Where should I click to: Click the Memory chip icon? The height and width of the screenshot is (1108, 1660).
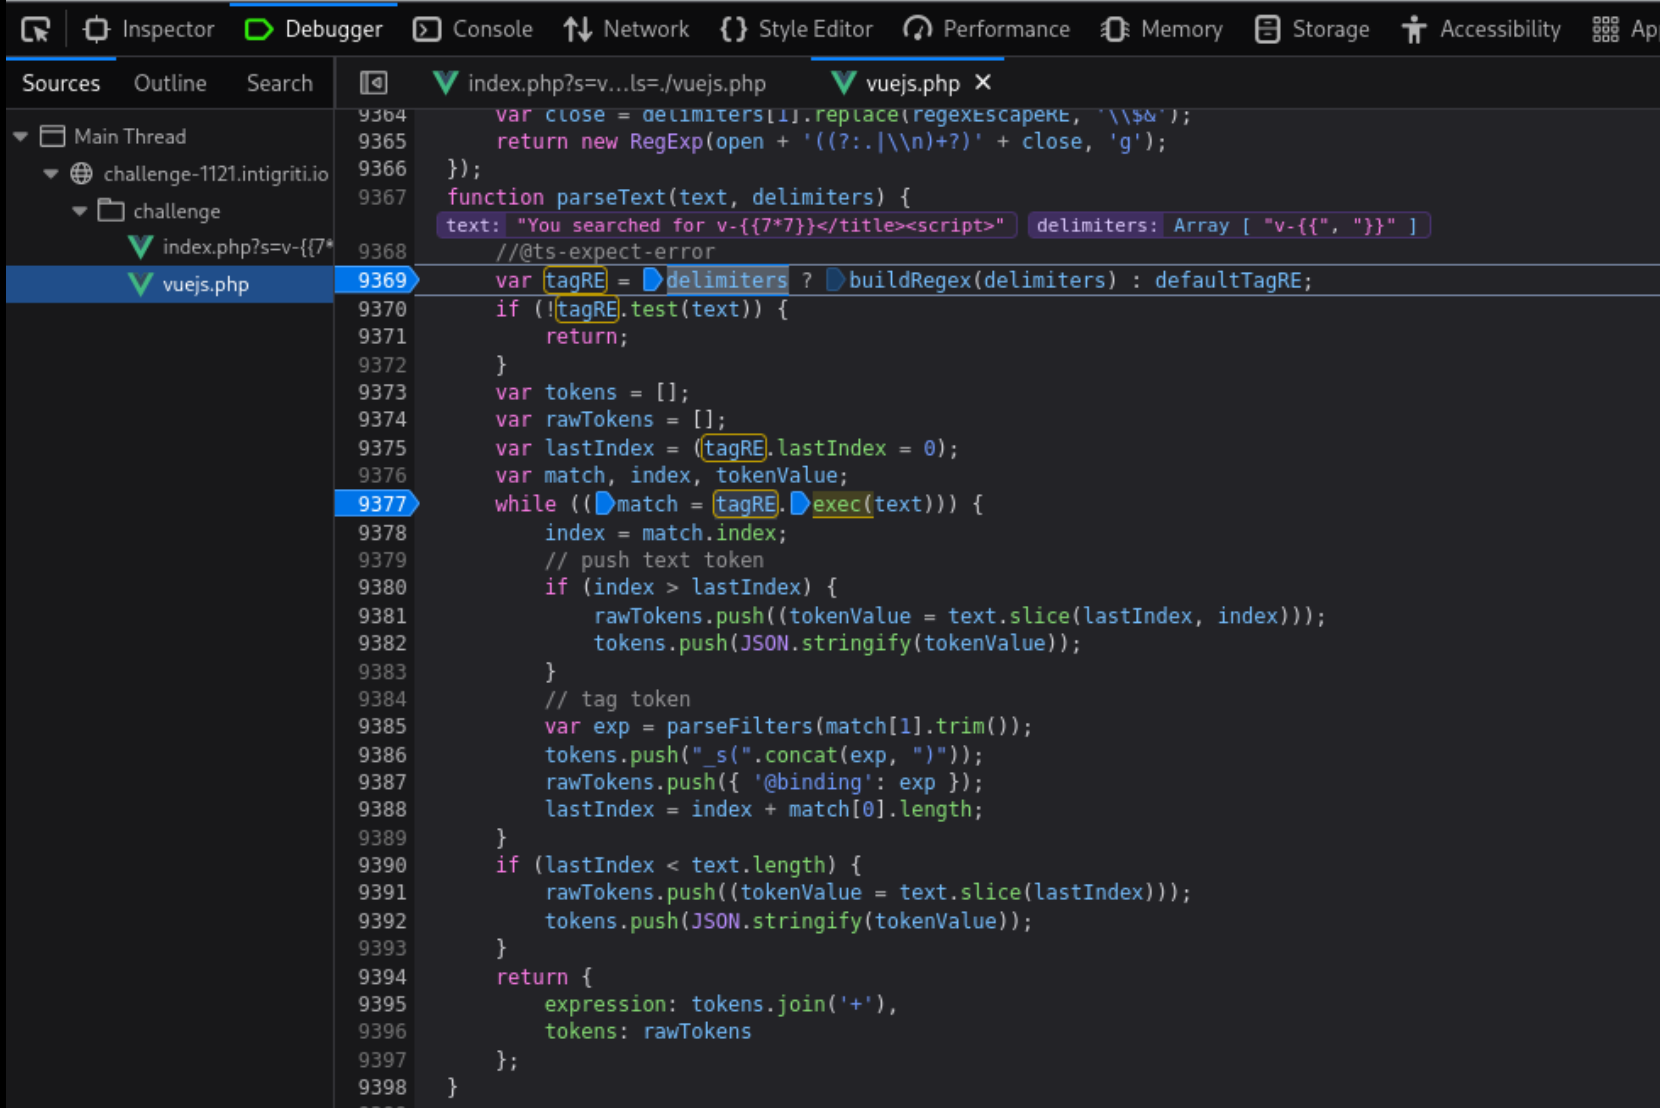(1115, 30)
